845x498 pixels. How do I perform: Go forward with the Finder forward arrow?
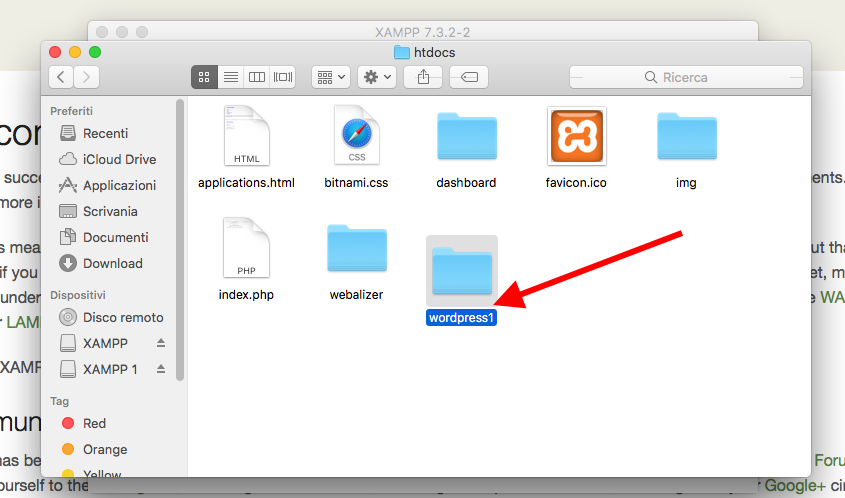(x=87, y=77)
